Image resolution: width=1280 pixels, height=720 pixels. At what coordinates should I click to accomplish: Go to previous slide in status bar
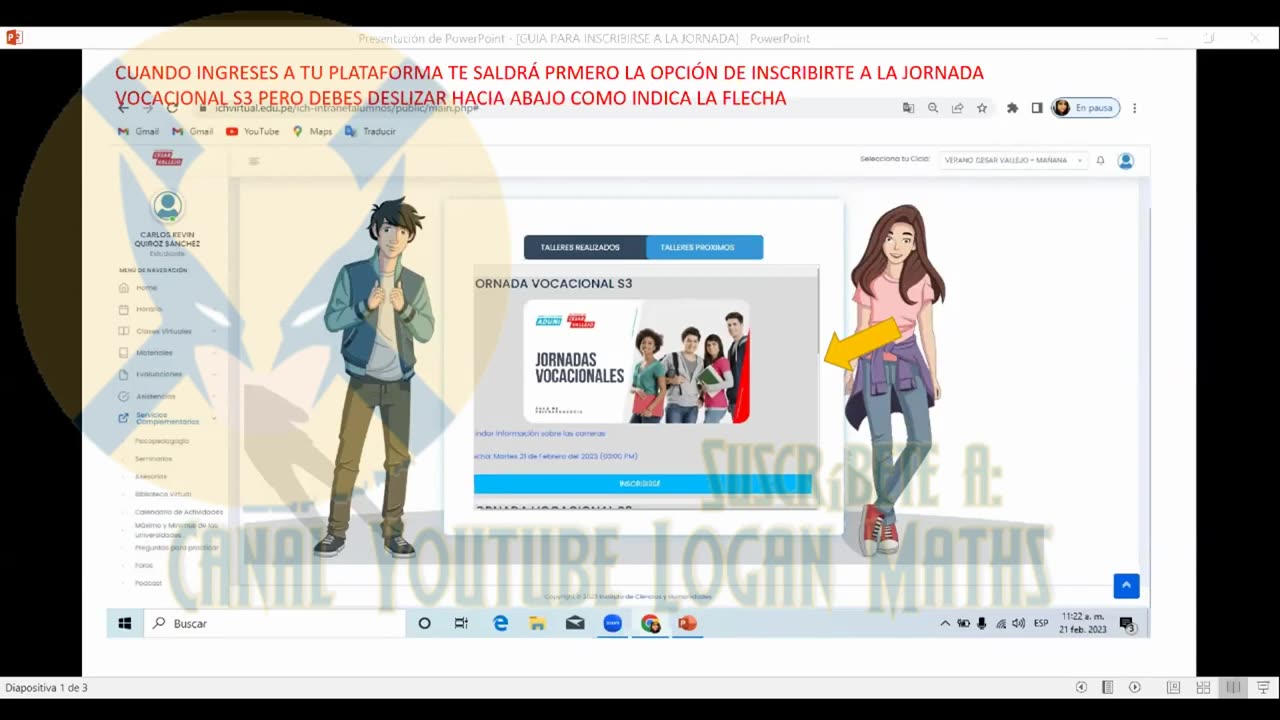tap(1081, 687)
